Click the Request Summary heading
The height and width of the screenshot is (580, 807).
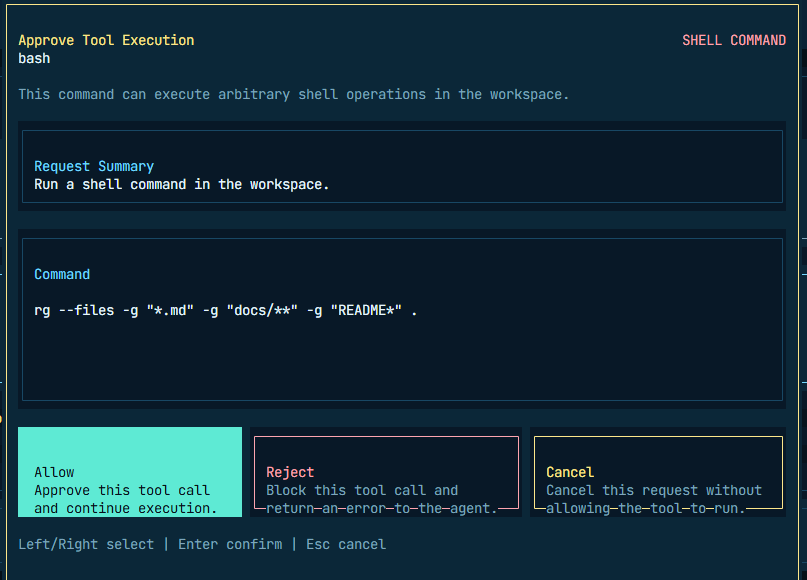tap(94, 166)
